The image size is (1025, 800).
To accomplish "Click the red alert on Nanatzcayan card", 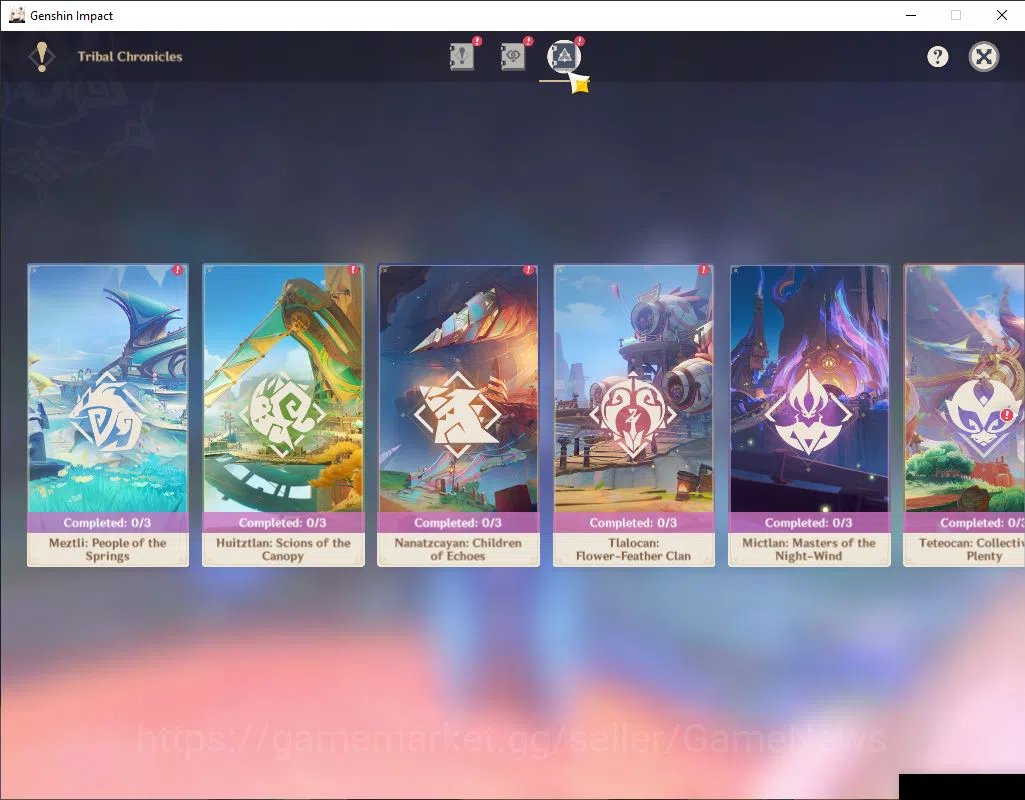I will (528, 269).
